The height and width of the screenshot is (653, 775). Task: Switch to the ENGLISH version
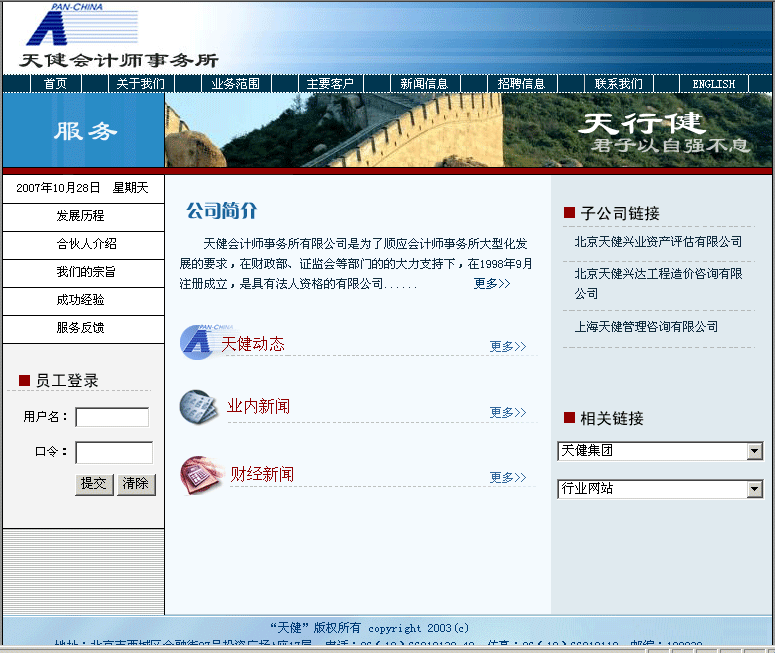pos(713,84)
